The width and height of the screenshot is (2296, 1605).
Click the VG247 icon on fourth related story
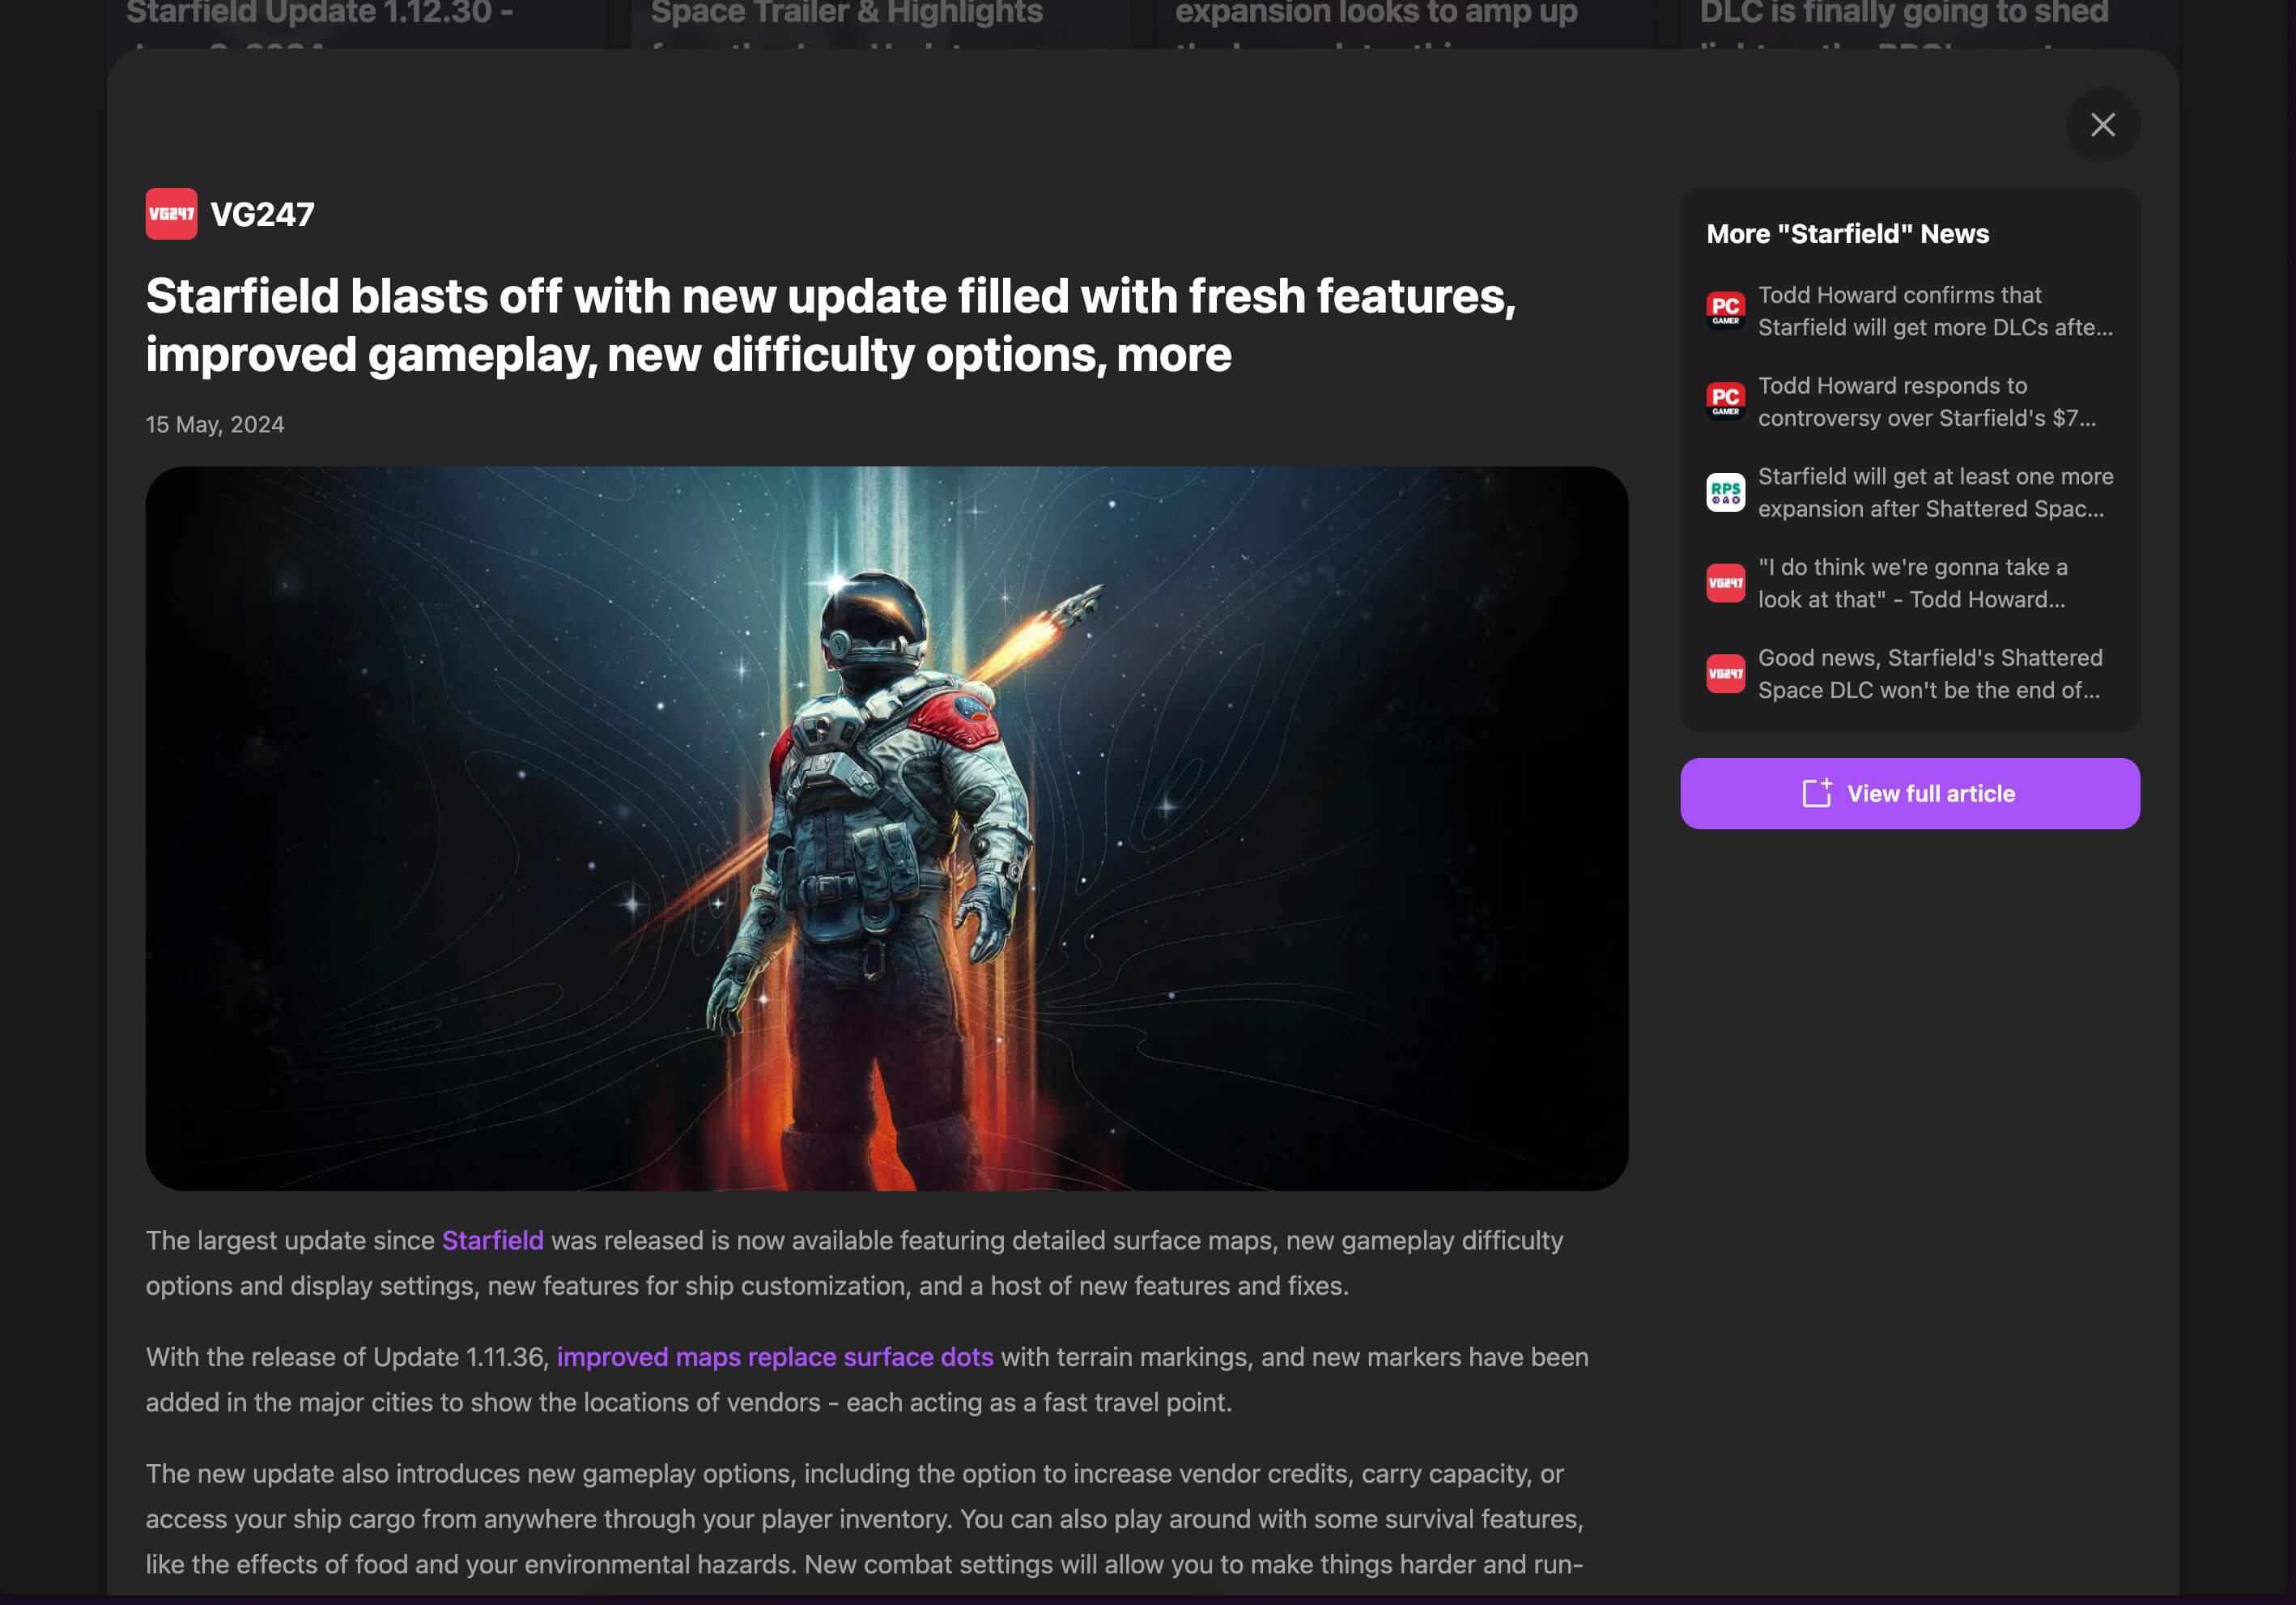click(x=1725, y=583)
